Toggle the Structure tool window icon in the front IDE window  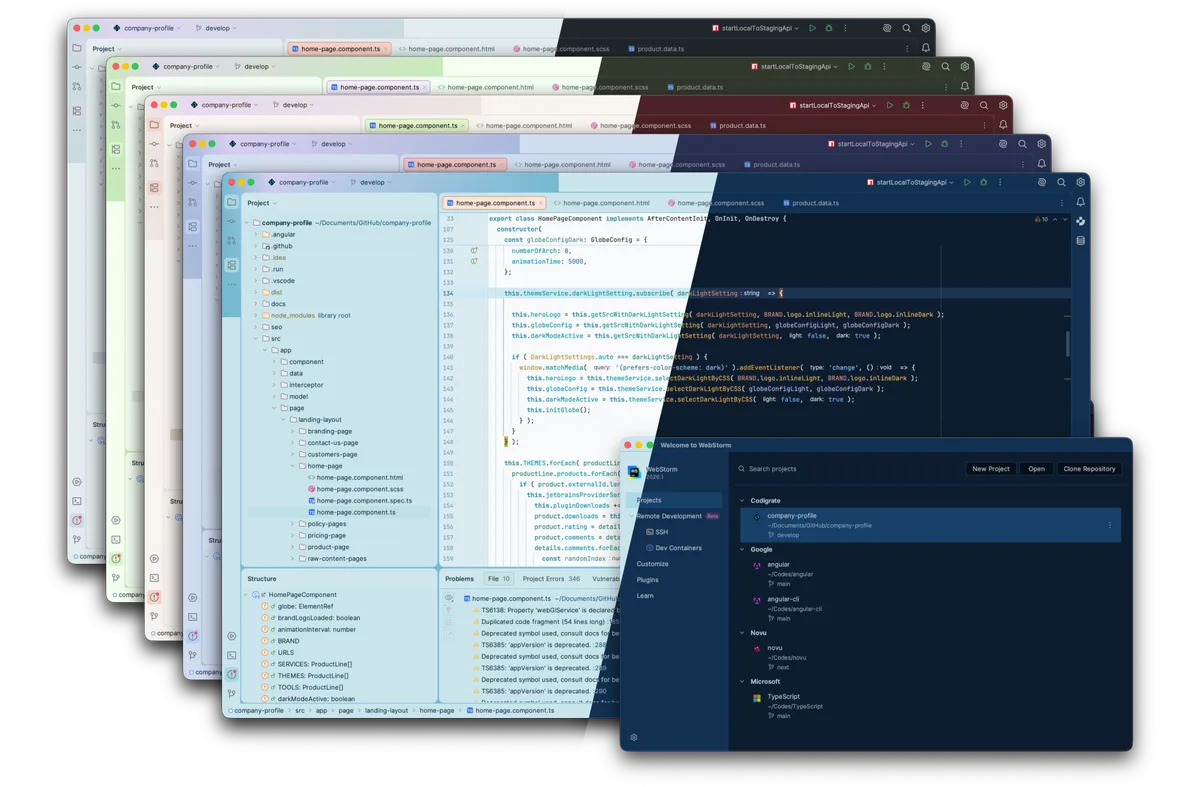pyautogui.click(x=232, y=265)
